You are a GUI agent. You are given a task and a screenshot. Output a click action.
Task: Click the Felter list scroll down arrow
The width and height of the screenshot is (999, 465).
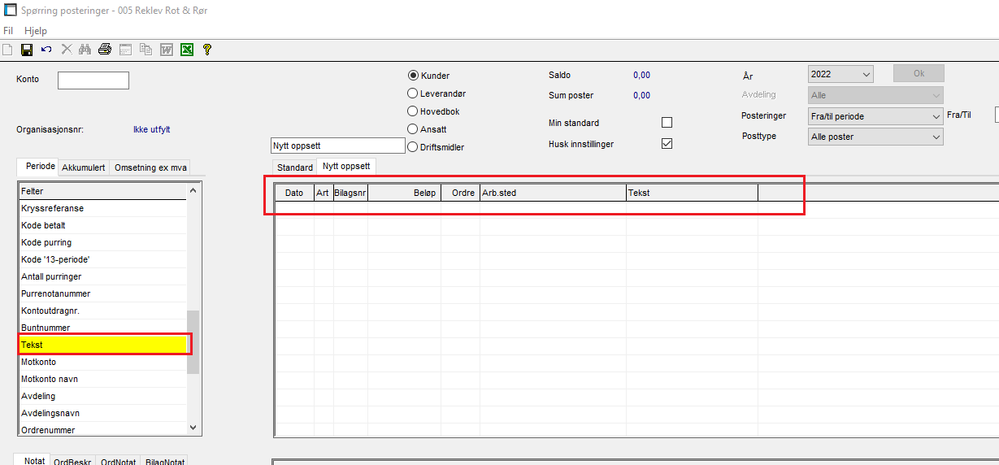point(194,428)
